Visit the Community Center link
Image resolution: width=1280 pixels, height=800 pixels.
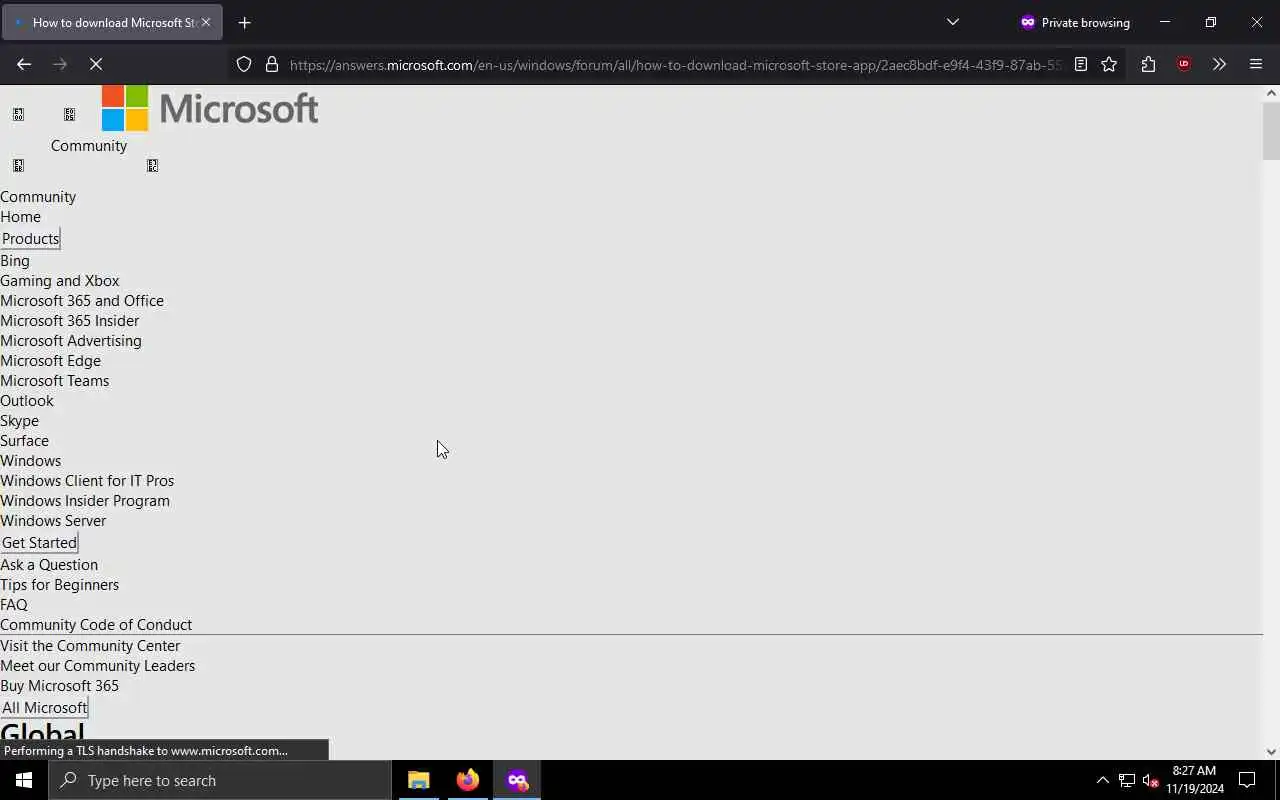click(x=90, y=646)
